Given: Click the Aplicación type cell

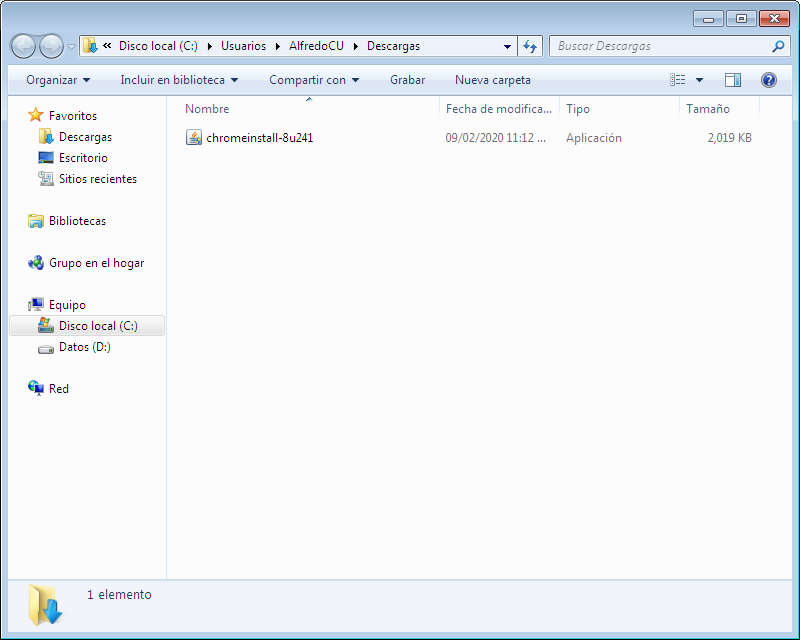Looking at the screenshot, I should tap(593, 138).
